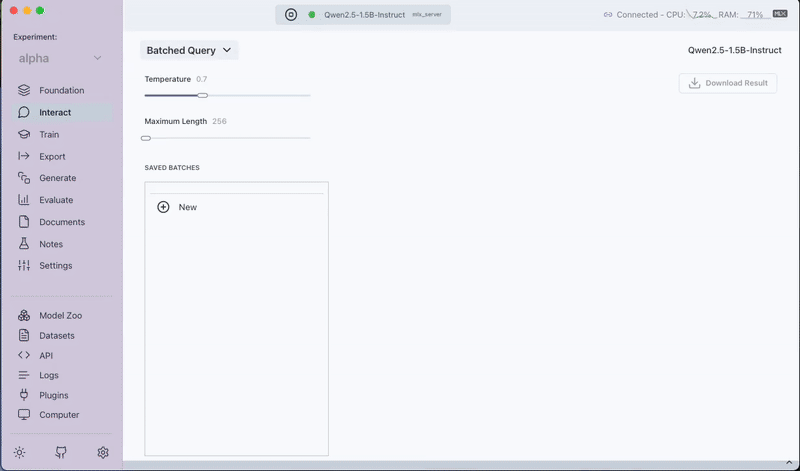
Task: Open GitHub link icon in sidebar footer
Action: click(61, 452)
